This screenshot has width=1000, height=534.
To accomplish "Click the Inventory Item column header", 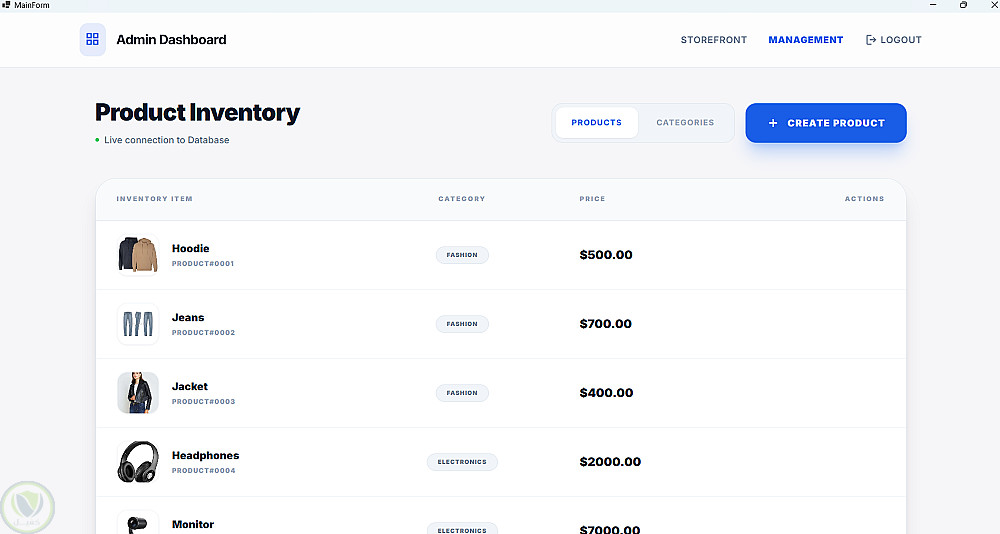I will click(154, 198).
